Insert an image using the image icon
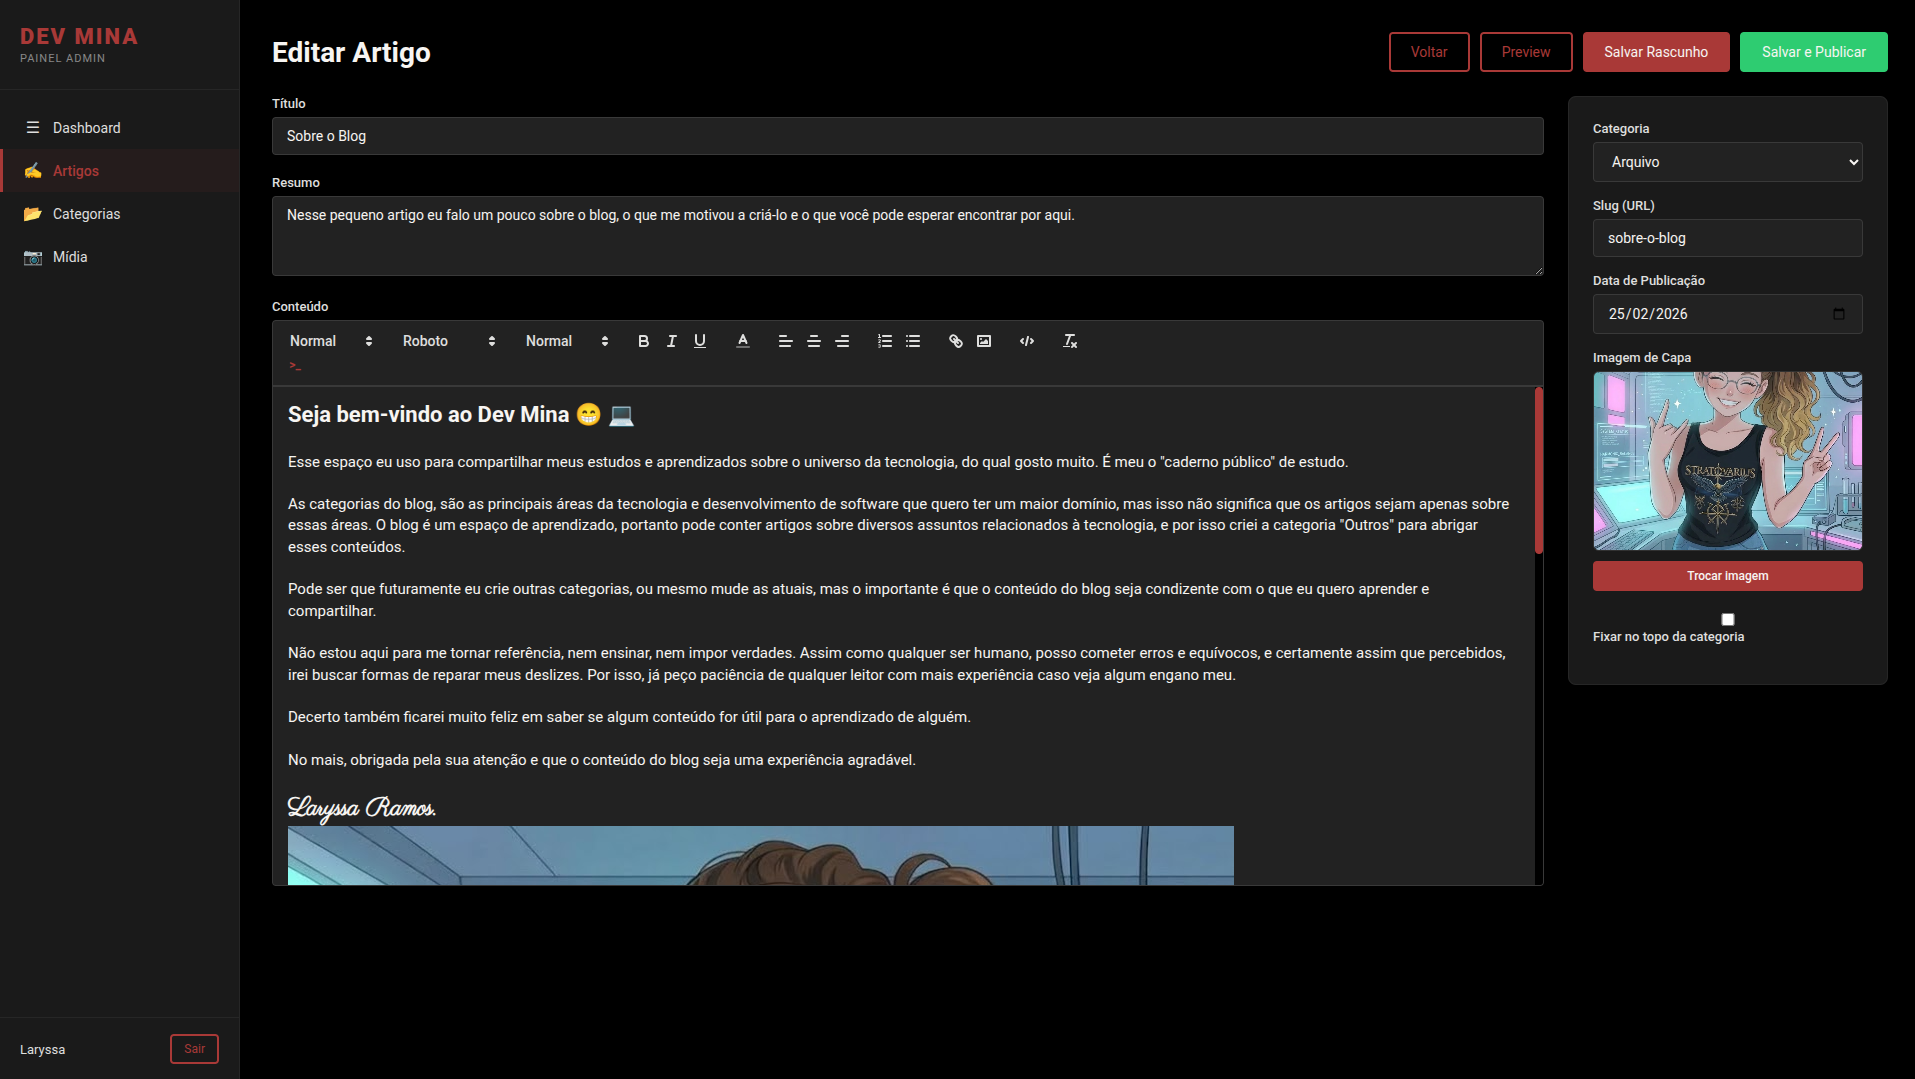 click(984, 341)
